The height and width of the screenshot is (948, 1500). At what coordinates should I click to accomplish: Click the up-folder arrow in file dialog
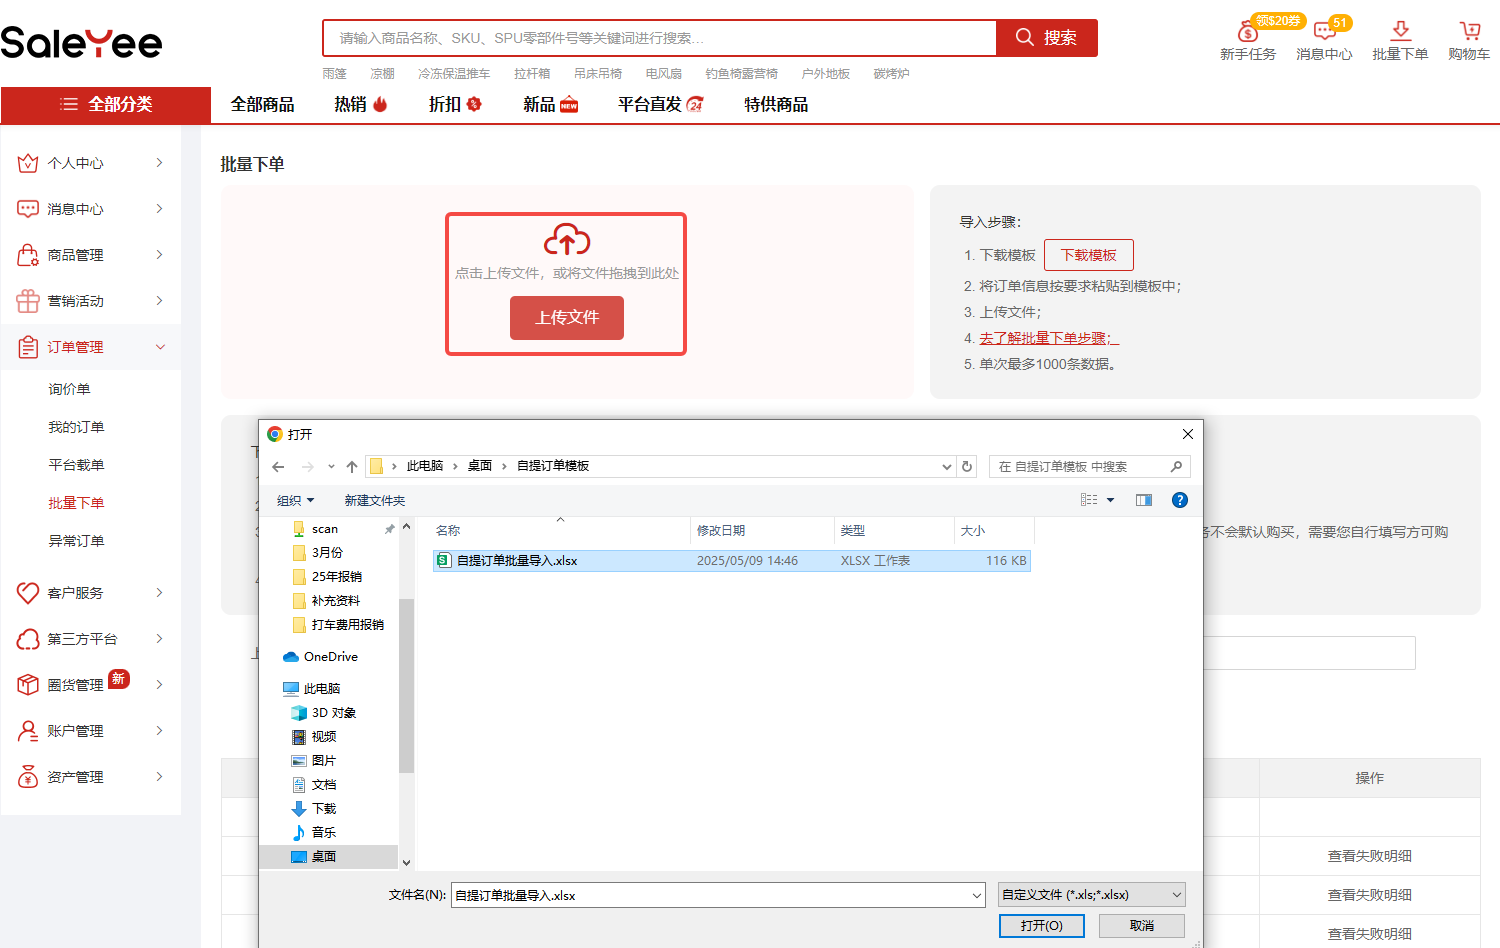[352, 467]
